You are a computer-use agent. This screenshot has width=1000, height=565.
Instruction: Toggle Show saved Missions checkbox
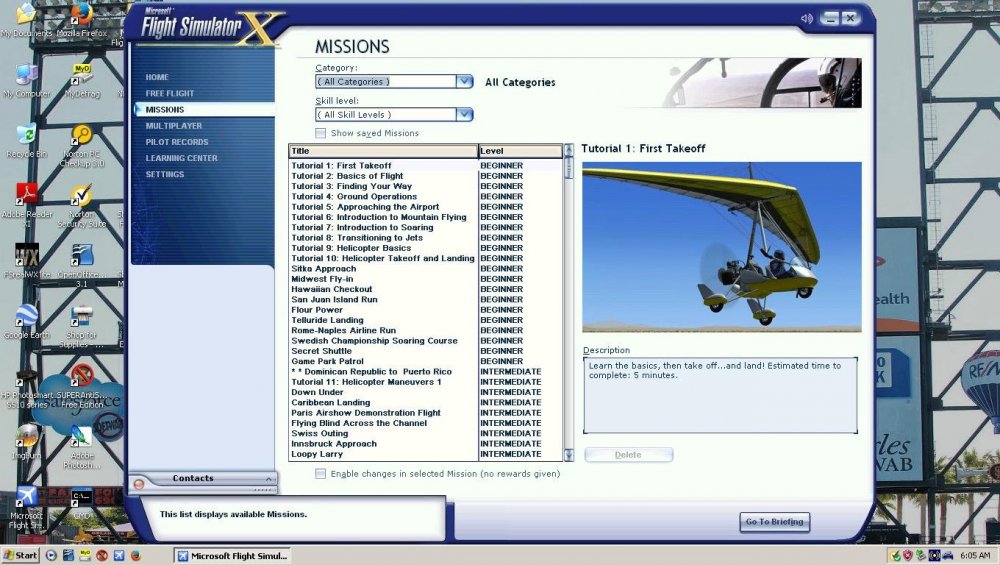pyautogui.click(x=320, y=133)
